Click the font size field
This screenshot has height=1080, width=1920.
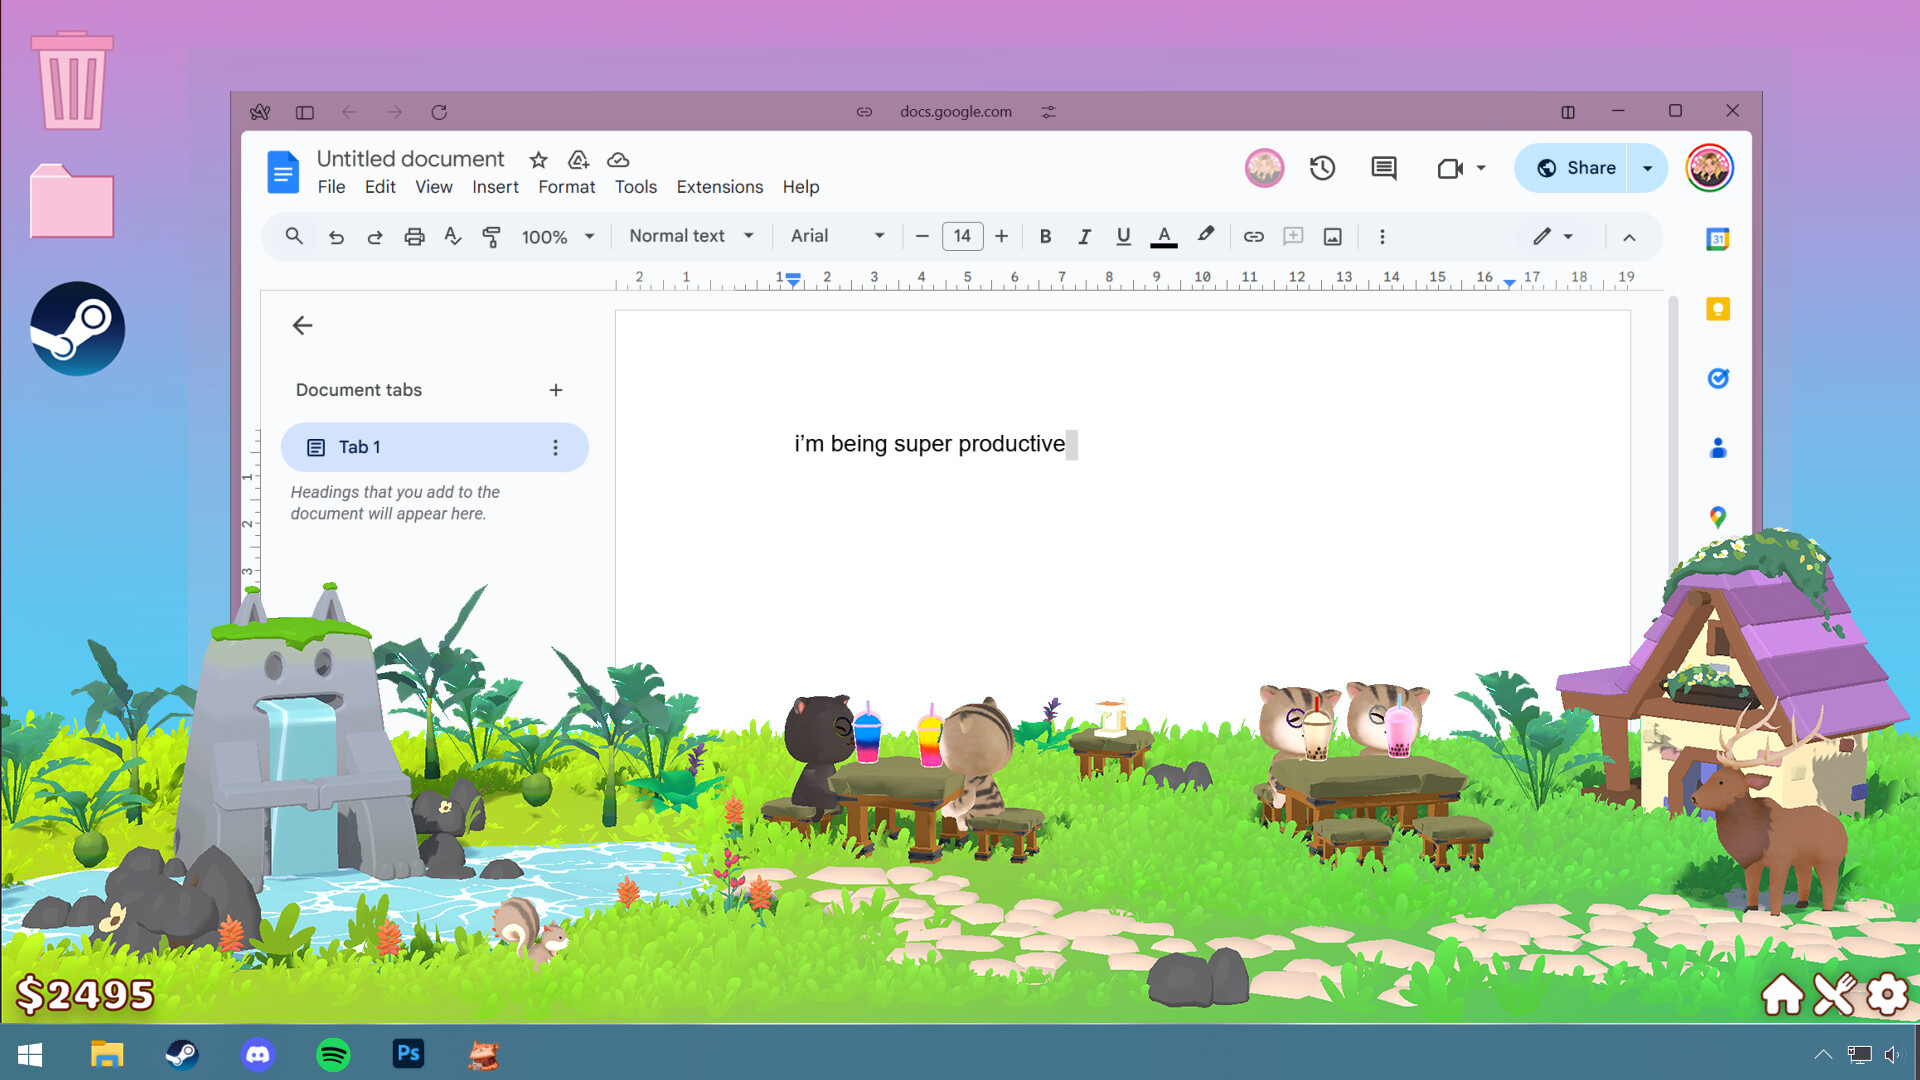tap(962, 236)
